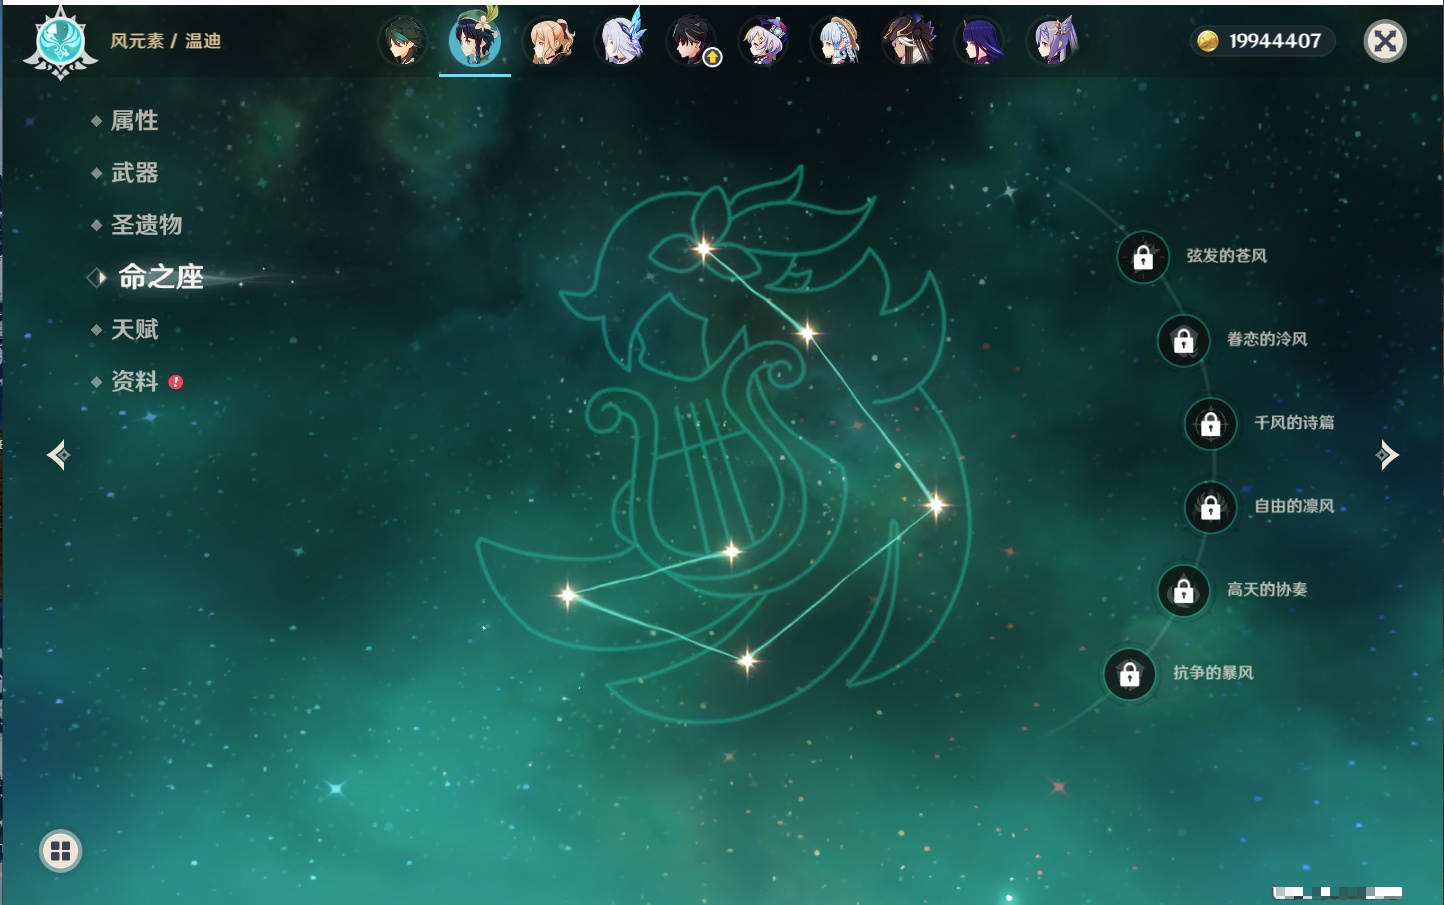Open the 天赋 talents menu
The image size is (1444, 905).
(135, 329)
